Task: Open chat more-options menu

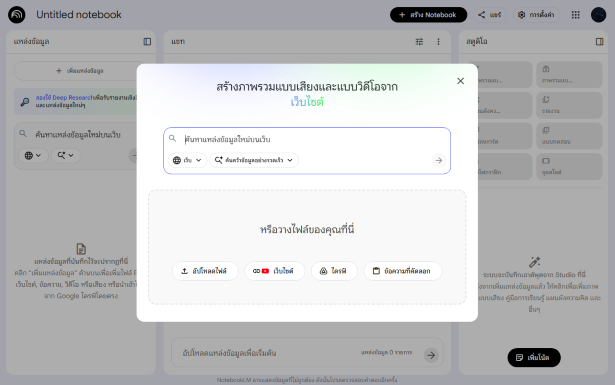Action: click(x=438, y=42)
